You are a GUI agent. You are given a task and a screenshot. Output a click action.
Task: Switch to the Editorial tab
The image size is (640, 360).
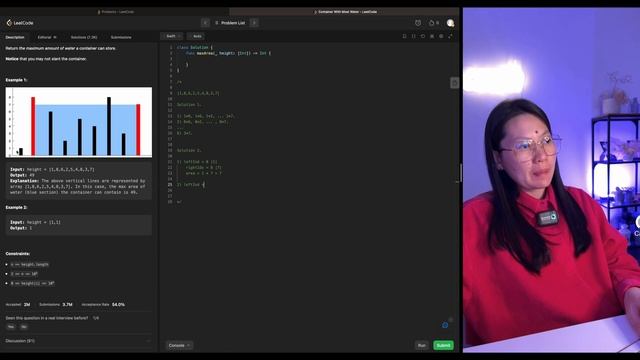pos(47,37)
